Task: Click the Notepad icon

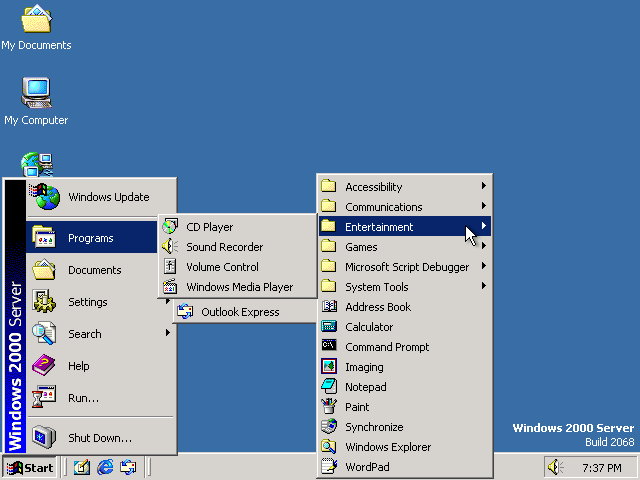Action: (x=329, y=386)
